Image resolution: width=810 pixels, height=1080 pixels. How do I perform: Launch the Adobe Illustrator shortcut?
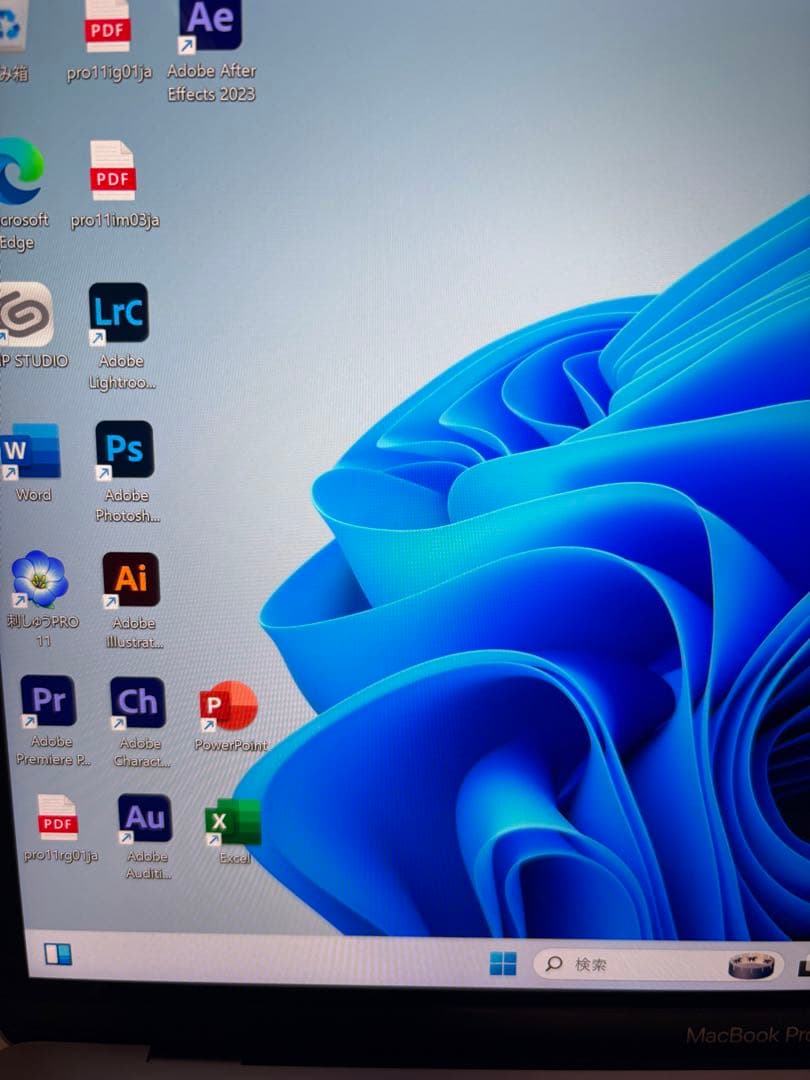(x=131, y=580)
